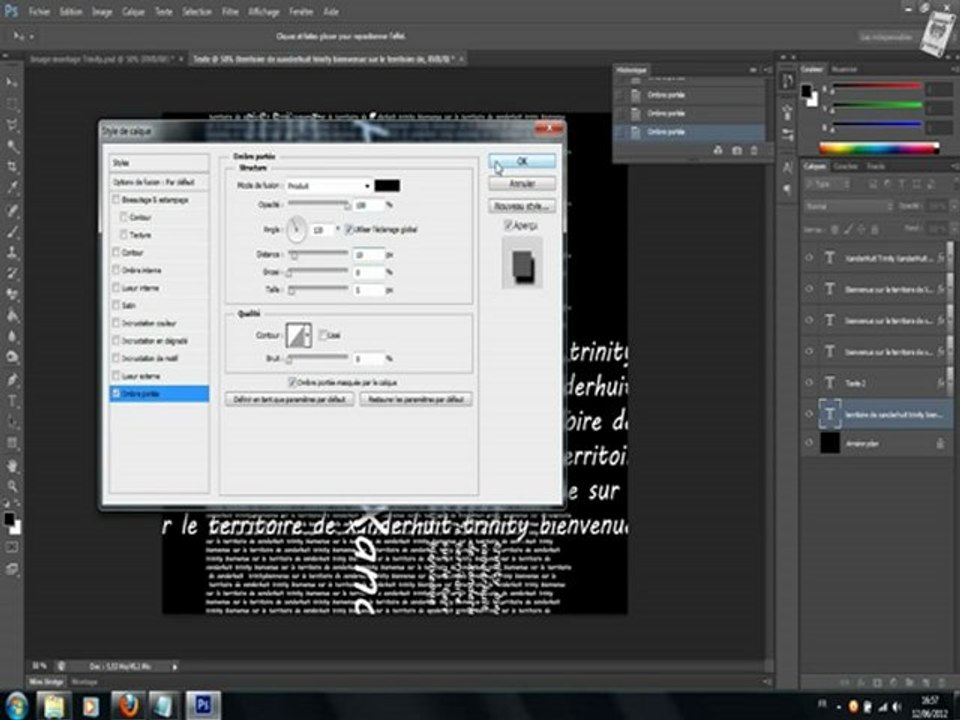
Task: Click the black shadow color swatch
Action: click(387, 186)
